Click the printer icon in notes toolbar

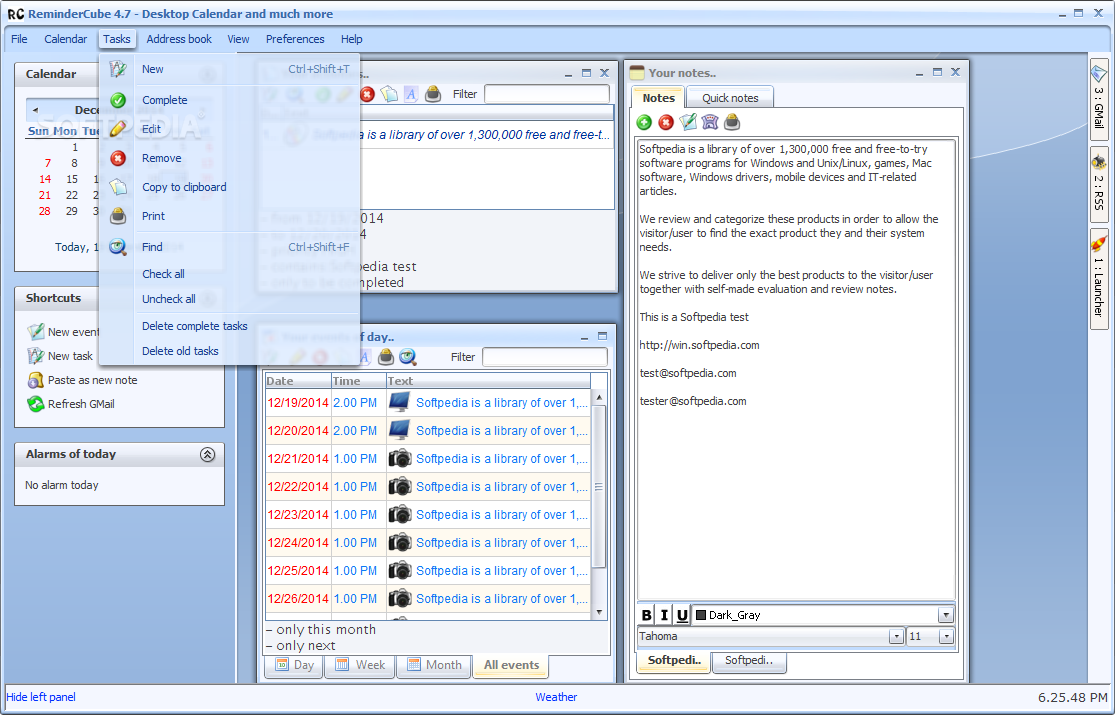[x=732, y=122]
